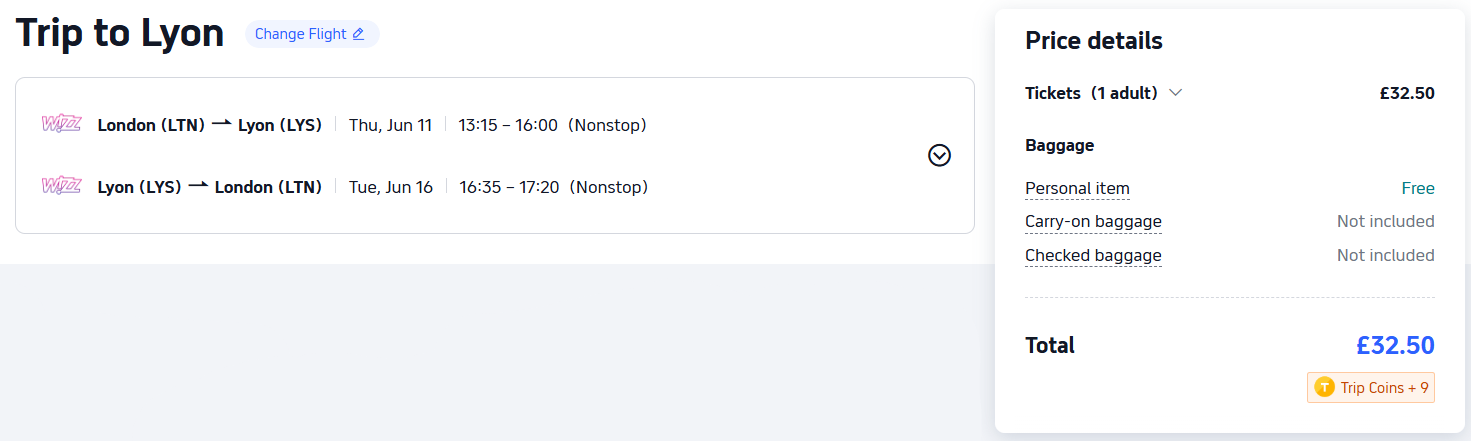Click the Thu, Jun 11 departure date
Viewport: 1471px width, 441px height.
pyautogui.click(x=390, y=125)
